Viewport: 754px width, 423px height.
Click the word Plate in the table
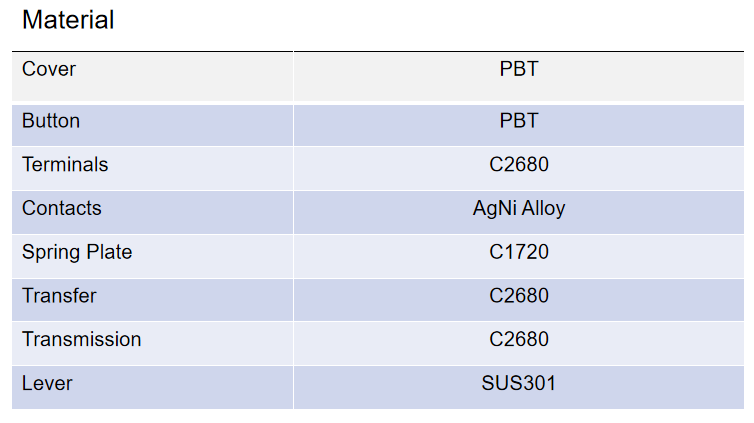click(x=110, y=252)
